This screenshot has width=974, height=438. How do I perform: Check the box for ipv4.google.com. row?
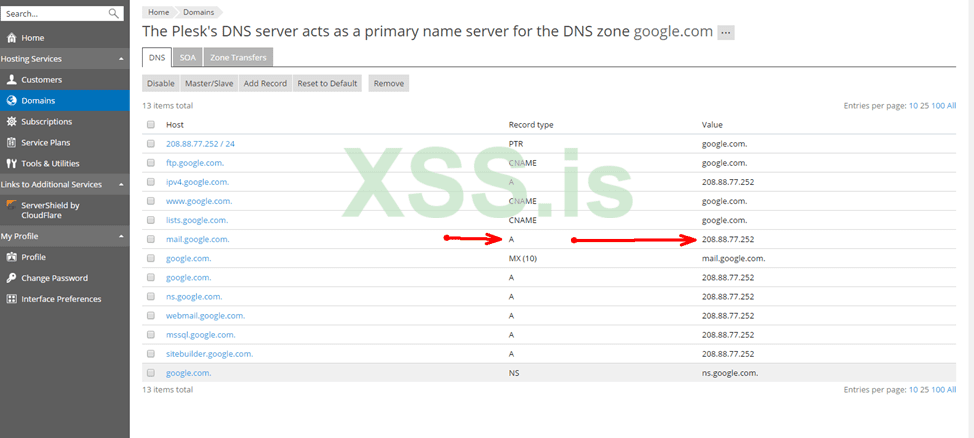[150, 182]
